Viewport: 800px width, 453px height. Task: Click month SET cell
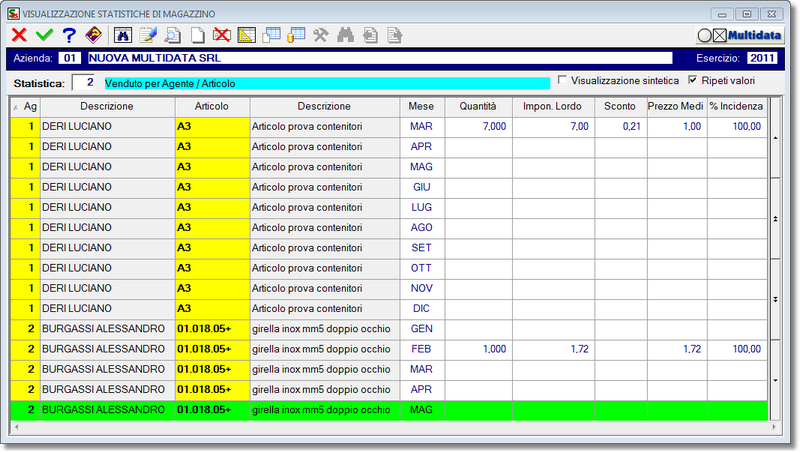pyautogui.click(x=421, y=248)
